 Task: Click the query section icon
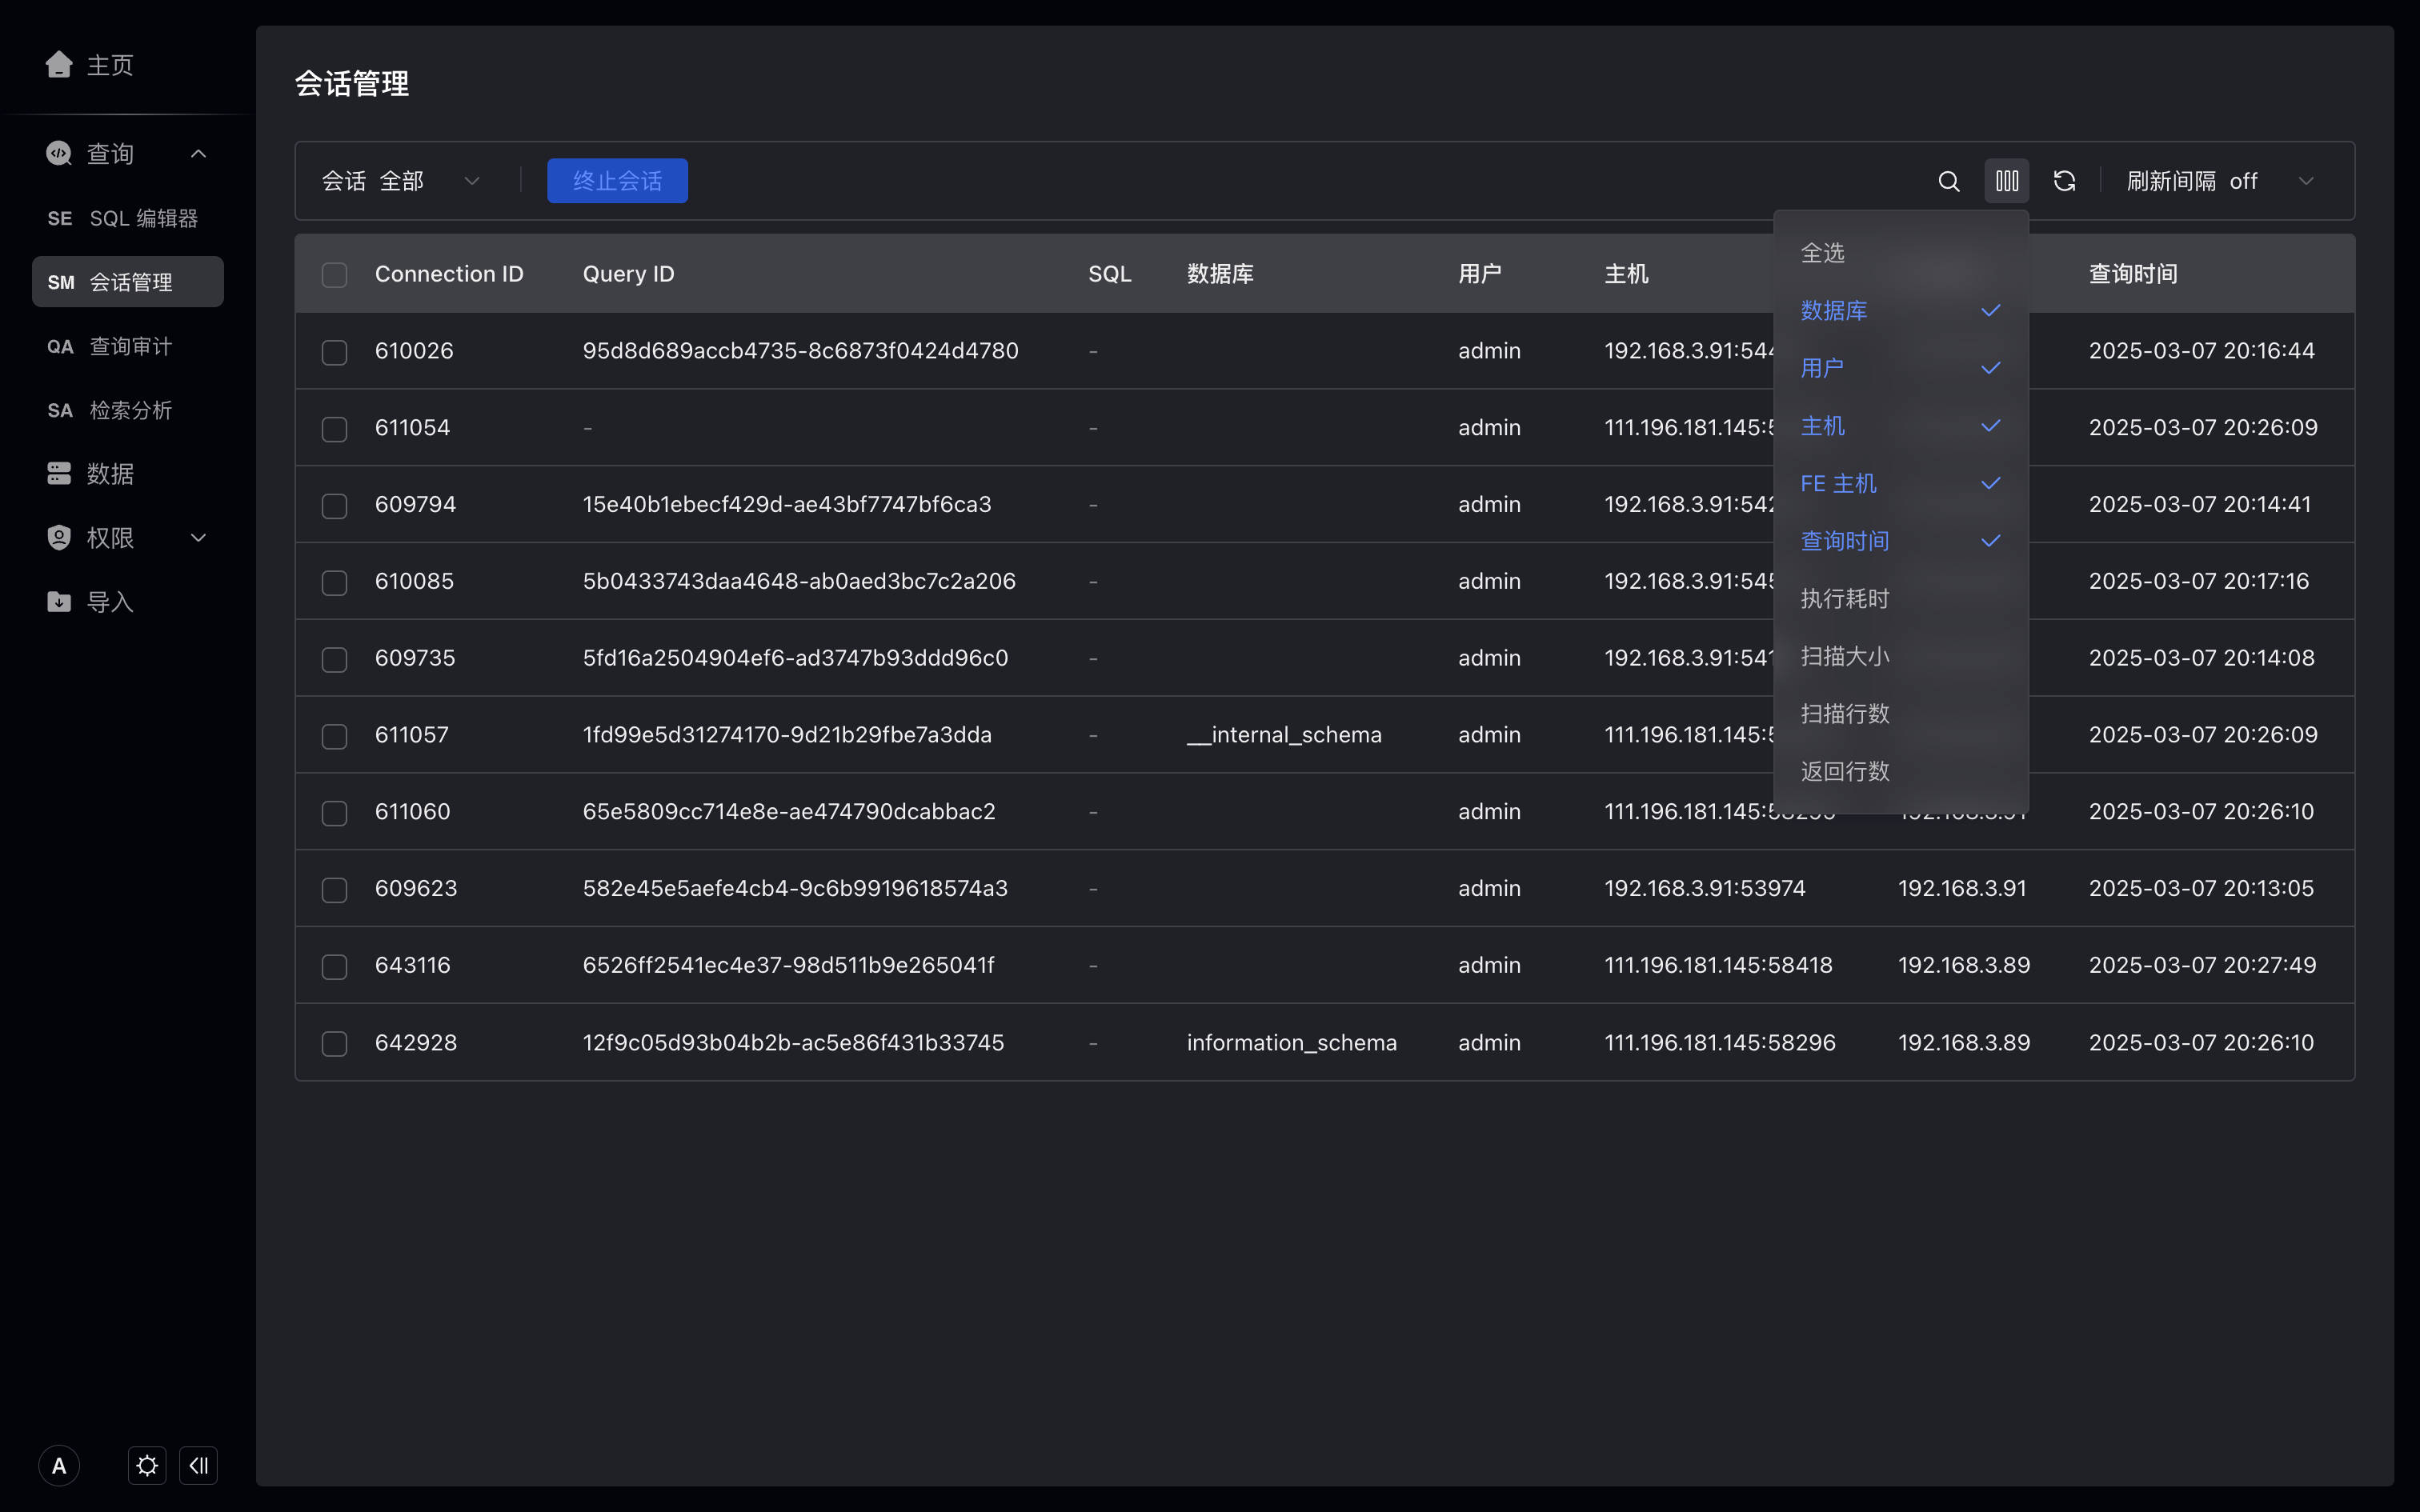(x=59, y=153)
